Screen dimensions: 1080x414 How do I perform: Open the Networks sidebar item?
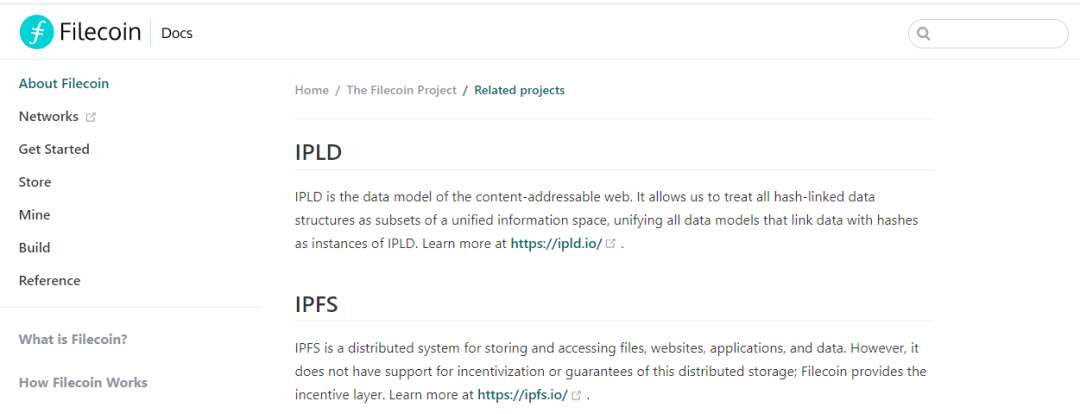click(x=48, y=116)
